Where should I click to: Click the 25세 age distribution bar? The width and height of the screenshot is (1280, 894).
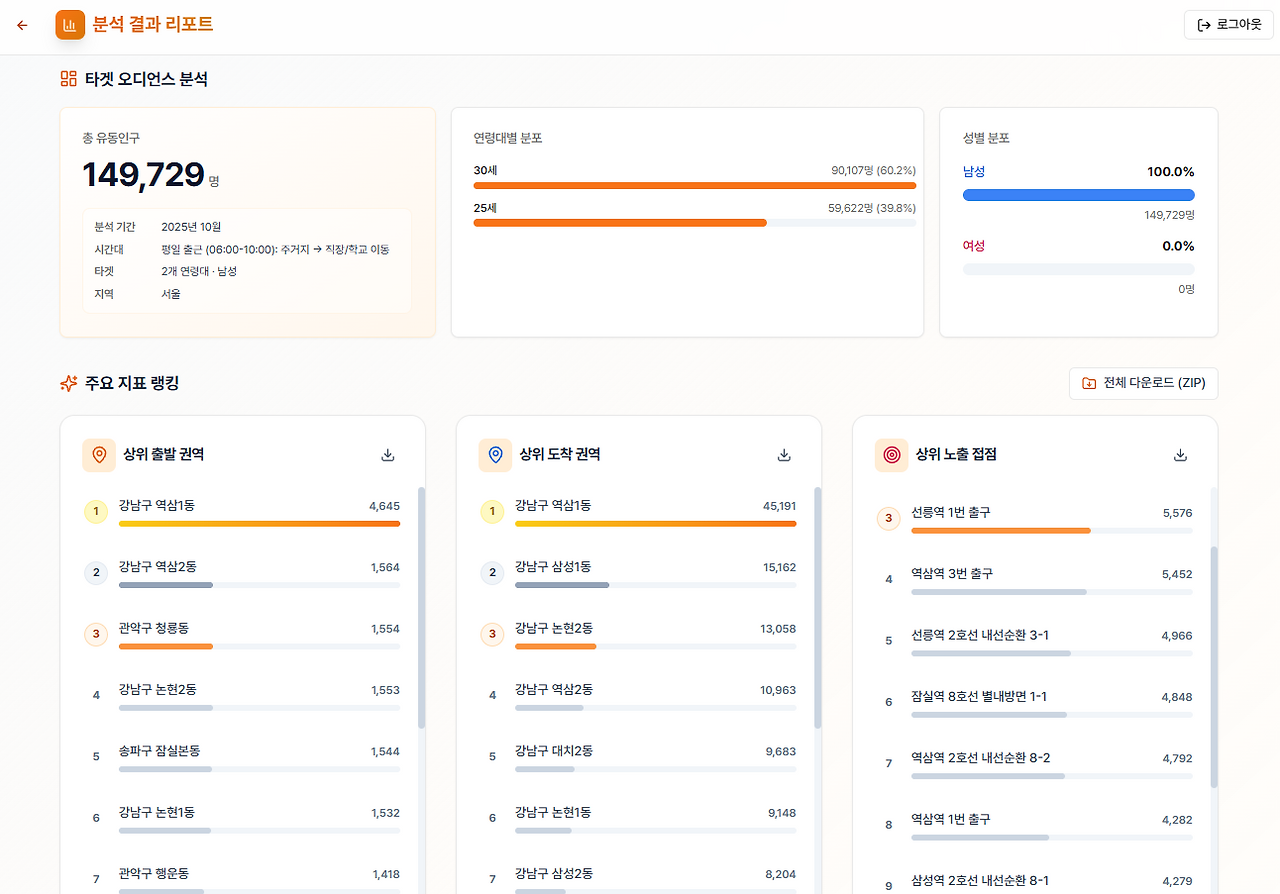pyautogui.click(x=695, y=223)
